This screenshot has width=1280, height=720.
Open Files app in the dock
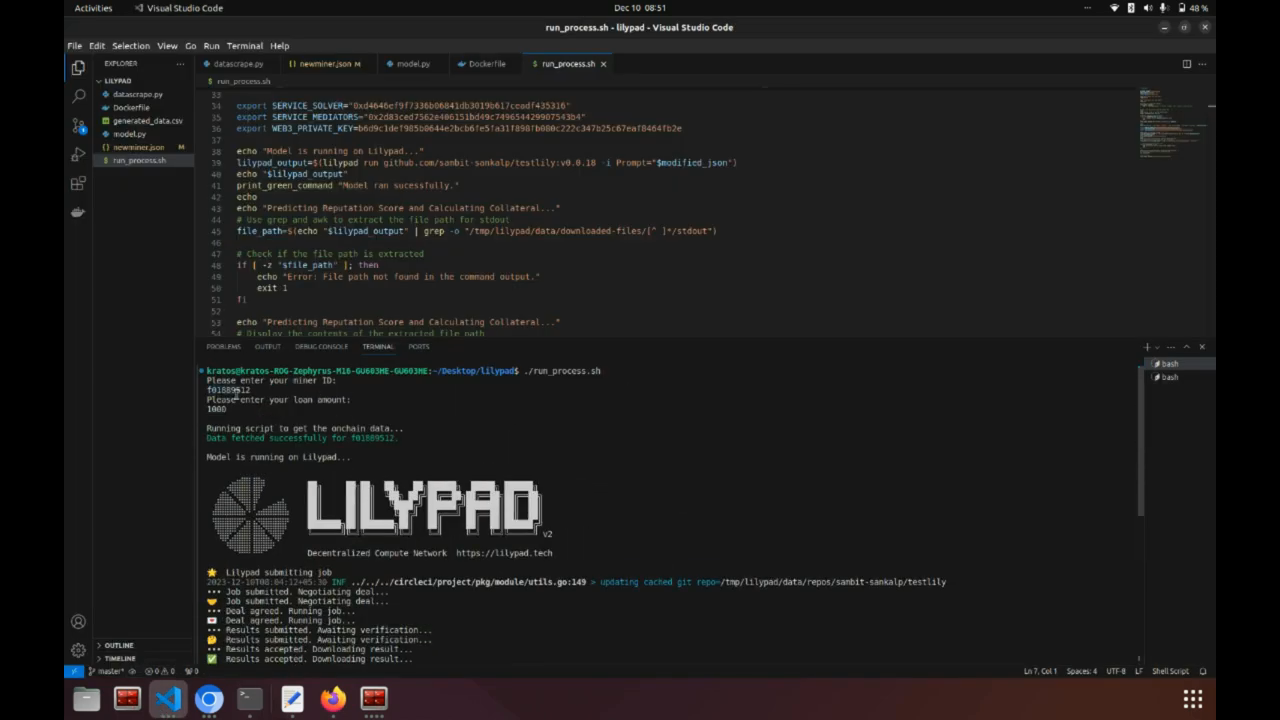click(x=87, y=699)
